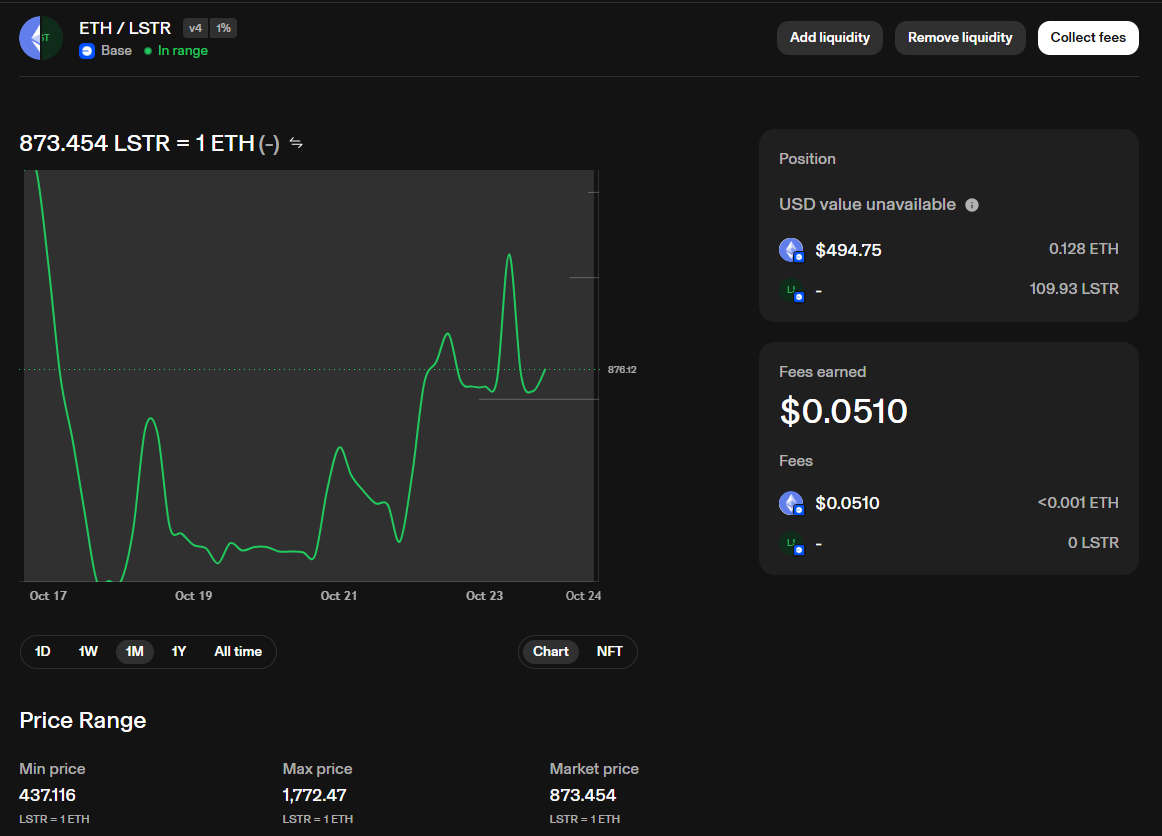1162x836 pixels.
Task: Click the swap price direction arrows icon
Action: coord(296,143)
